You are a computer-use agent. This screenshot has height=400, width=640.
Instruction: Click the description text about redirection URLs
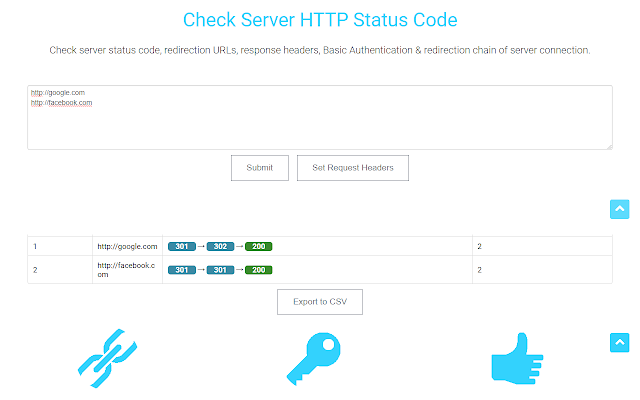coord(320,50)
